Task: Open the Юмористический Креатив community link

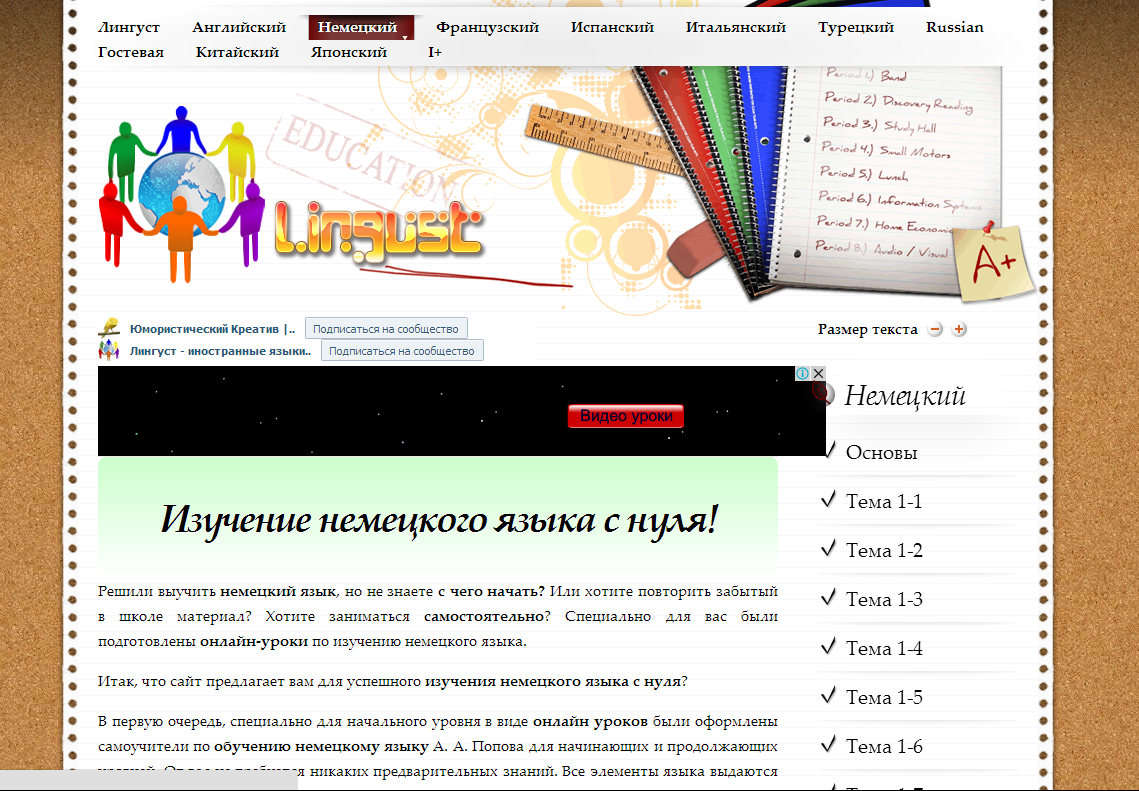Action: click(x=212, y=329)
